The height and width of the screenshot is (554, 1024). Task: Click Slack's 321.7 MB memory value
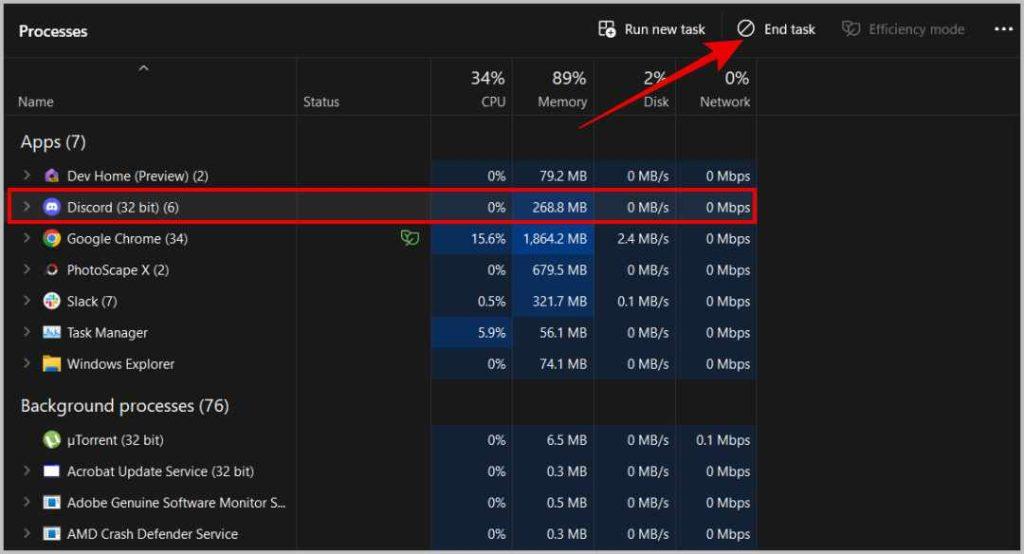coord(560,301)
